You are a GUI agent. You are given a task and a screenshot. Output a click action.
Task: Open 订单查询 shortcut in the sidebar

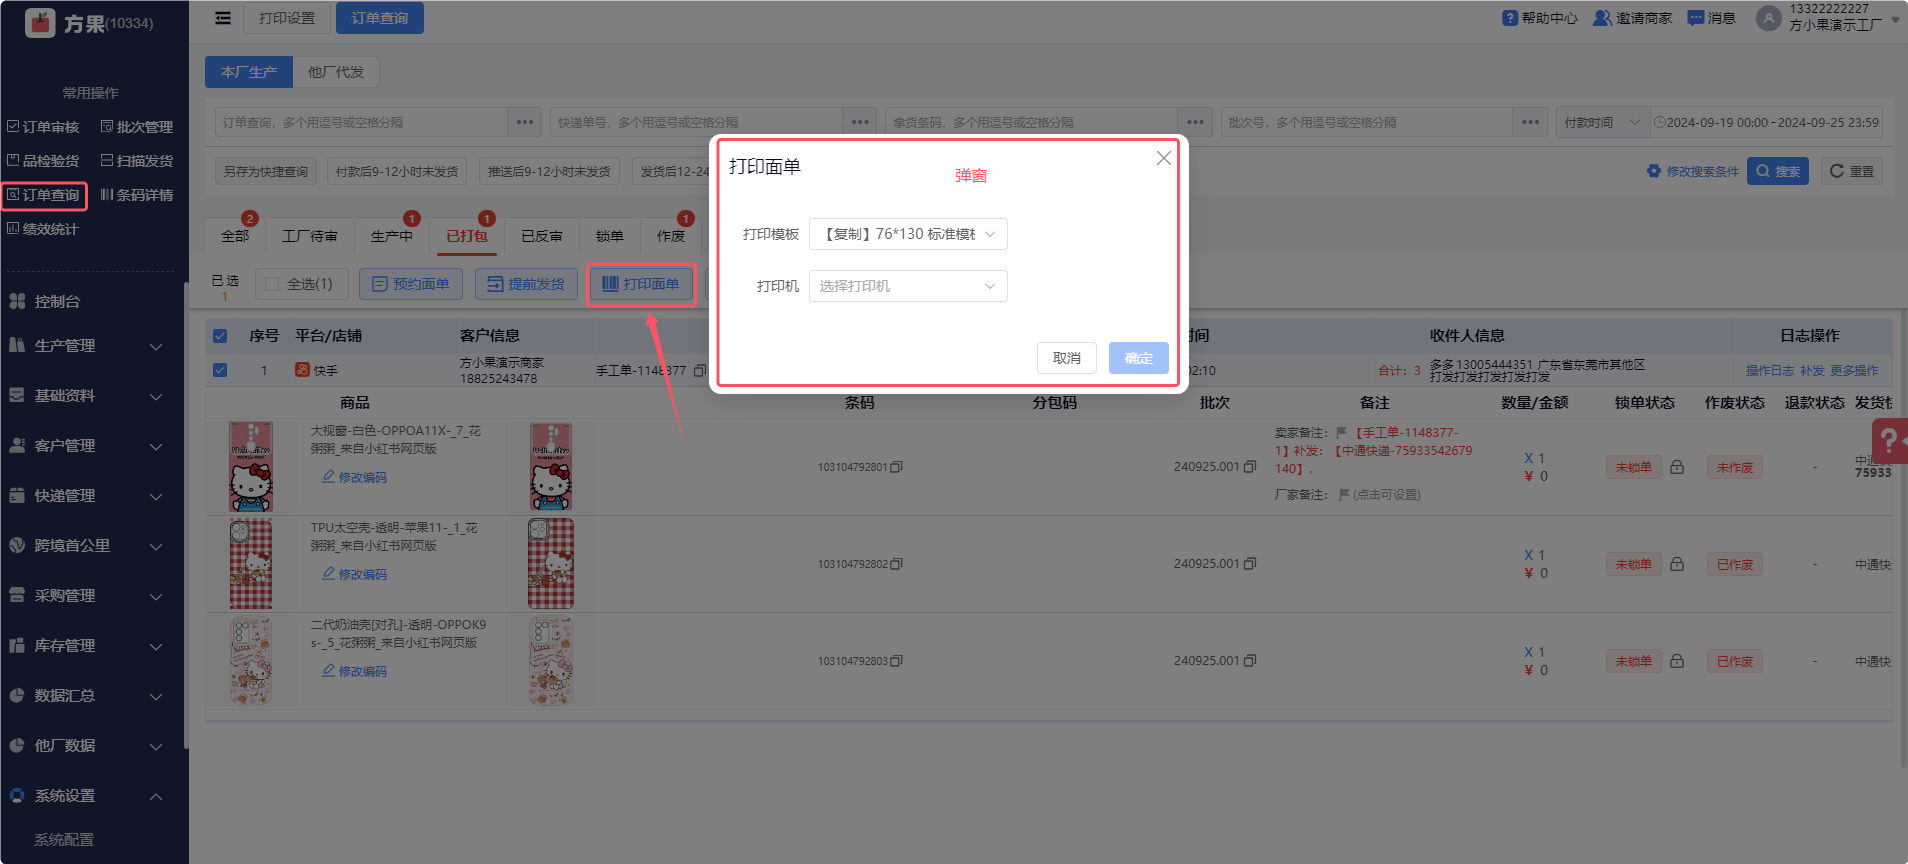(x=43, y=195)
